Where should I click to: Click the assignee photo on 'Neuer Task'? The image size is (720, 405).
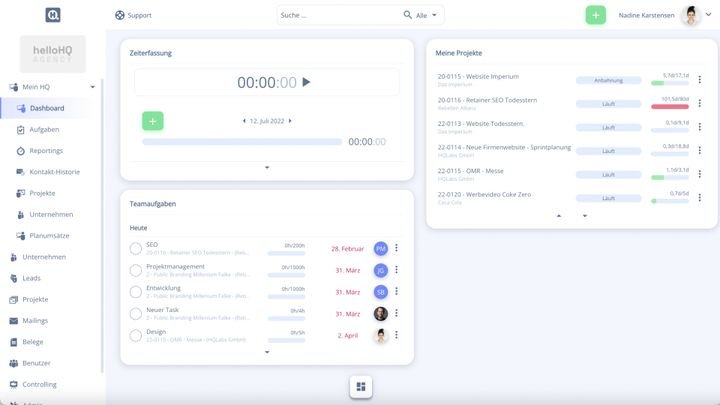click(381, 314)
